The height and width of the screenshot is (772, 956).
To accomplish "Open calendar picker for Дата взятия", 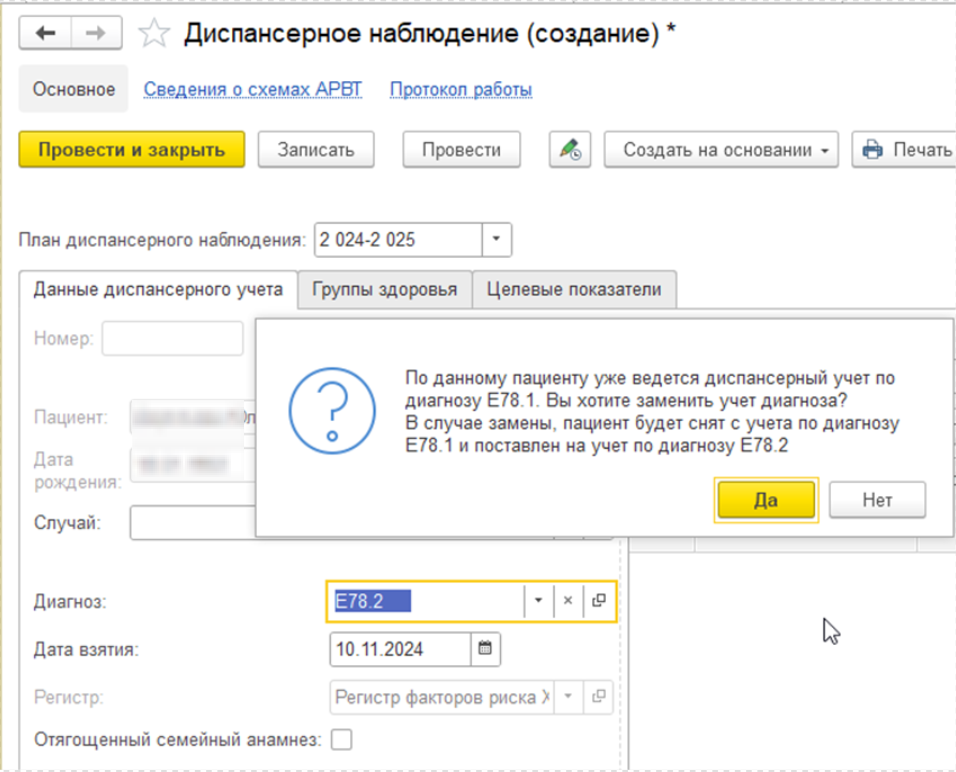I will coord(485,649).
